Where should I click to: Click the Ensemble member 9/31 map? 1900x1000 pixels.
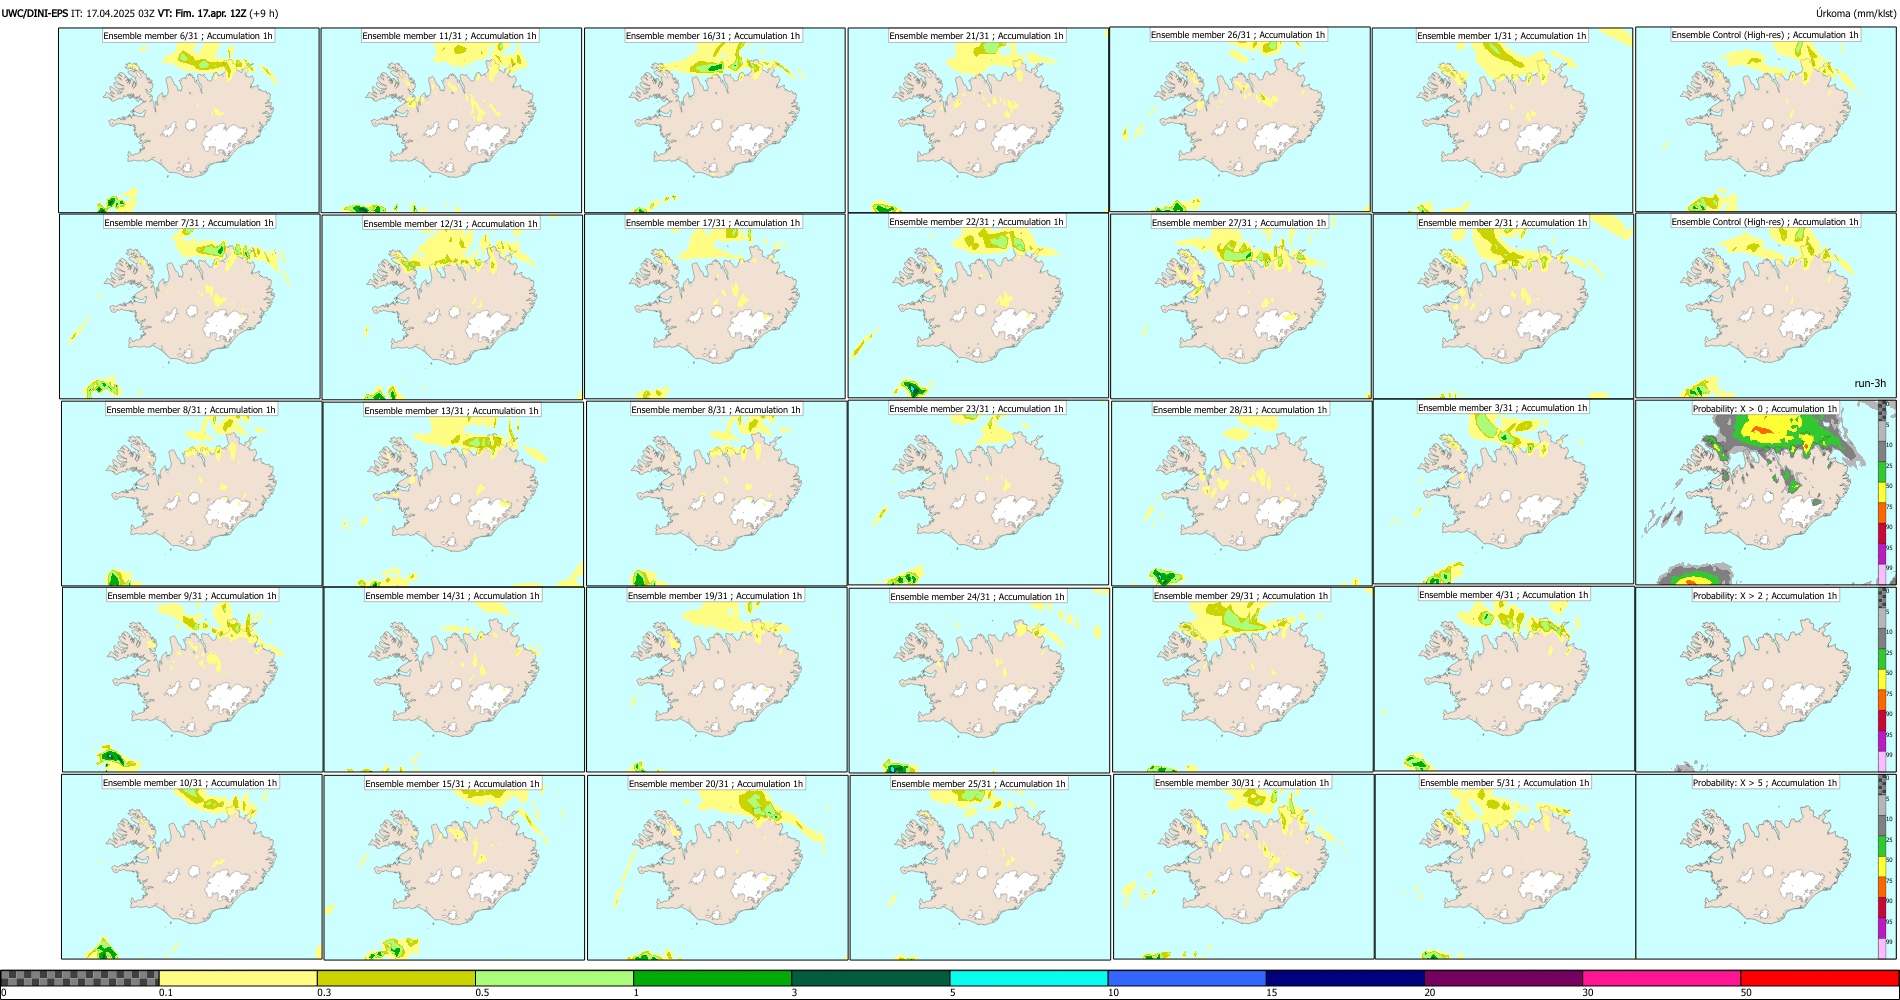[x=192, y=679]
